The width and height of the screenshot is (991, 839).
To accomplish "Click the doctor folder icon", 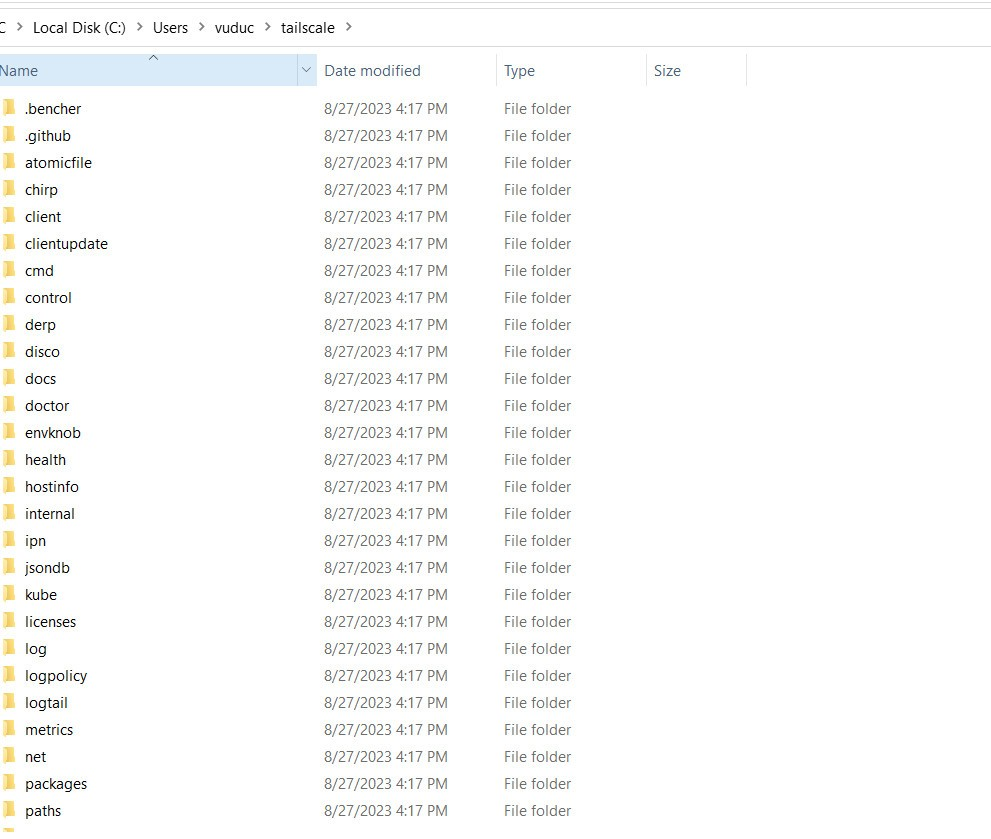I will (9, 405).
